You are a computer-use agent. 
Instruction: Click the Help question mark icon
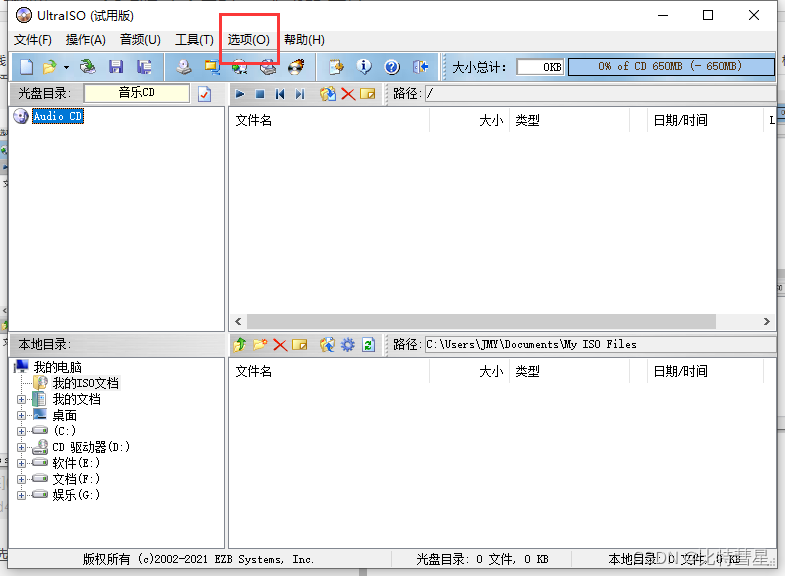pos(392,67)
